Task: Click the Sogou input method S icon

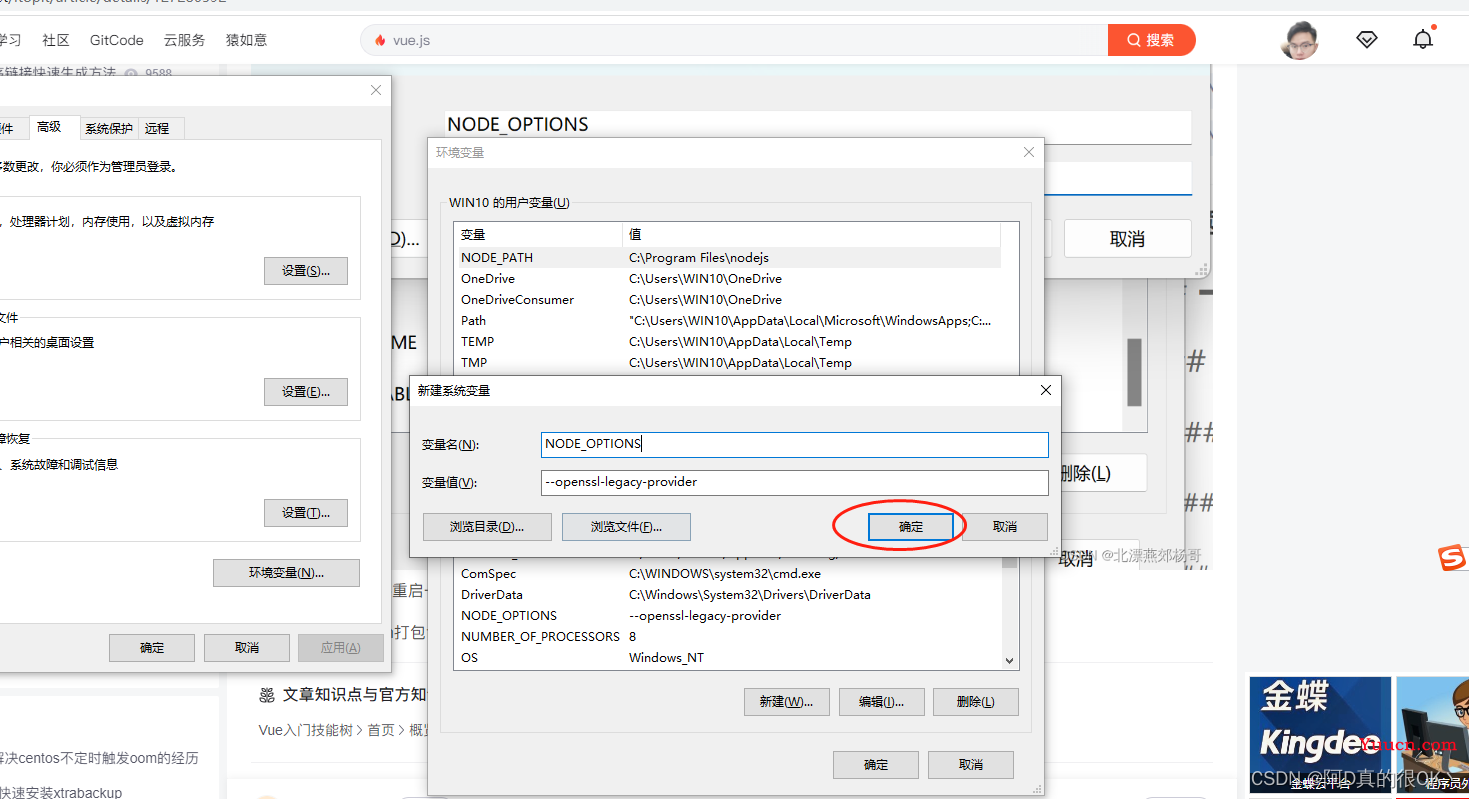Action: click(x=1452, y=556)
